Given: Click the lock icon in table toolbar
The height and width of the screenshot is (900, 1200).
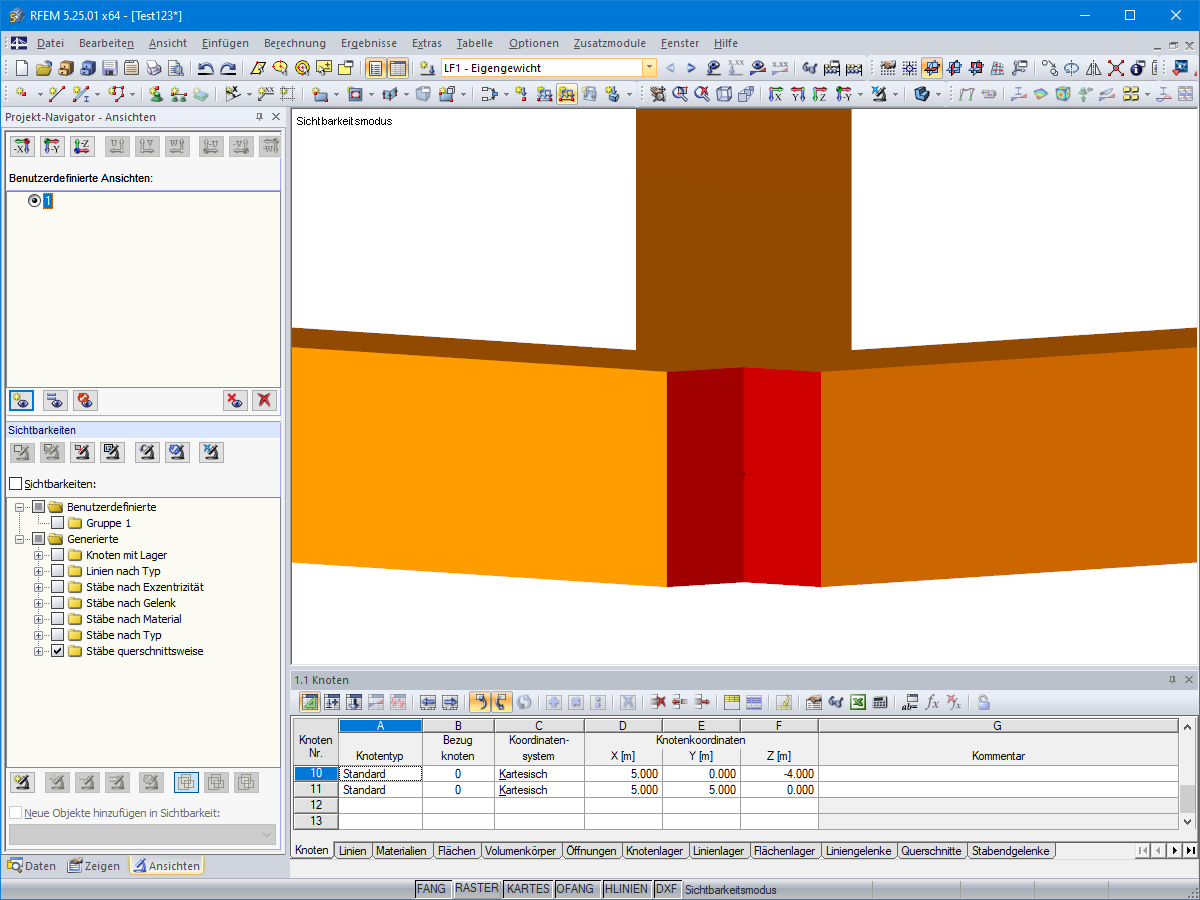Looking at the screenshot, I should (x=984, y=702).
